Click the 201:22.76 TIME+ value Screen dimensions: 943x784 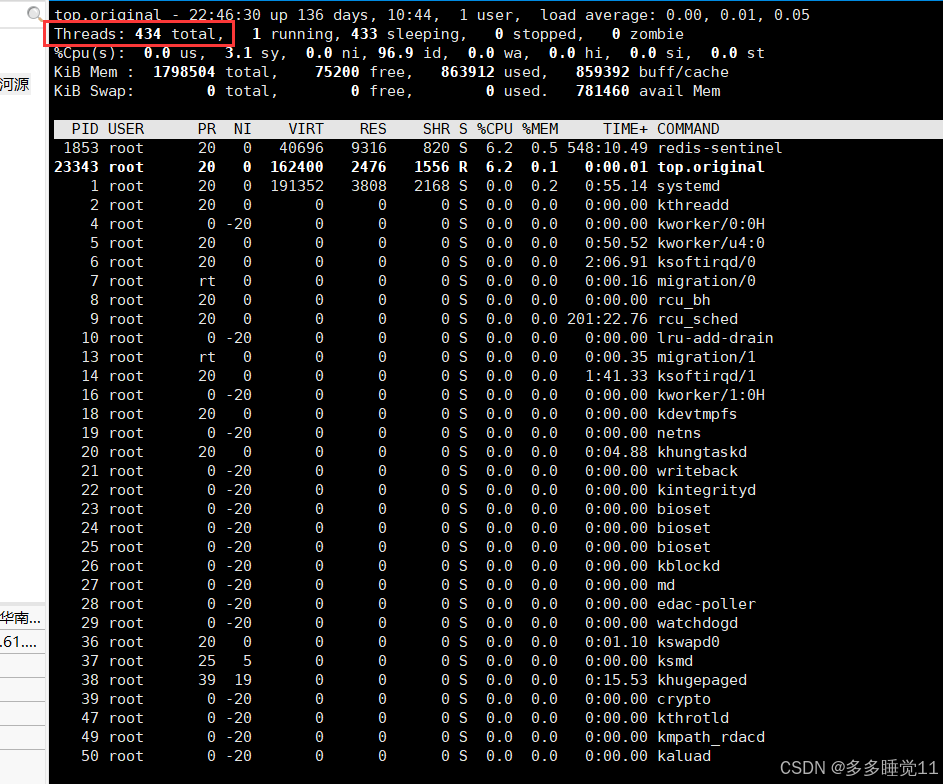coord(607,319)
